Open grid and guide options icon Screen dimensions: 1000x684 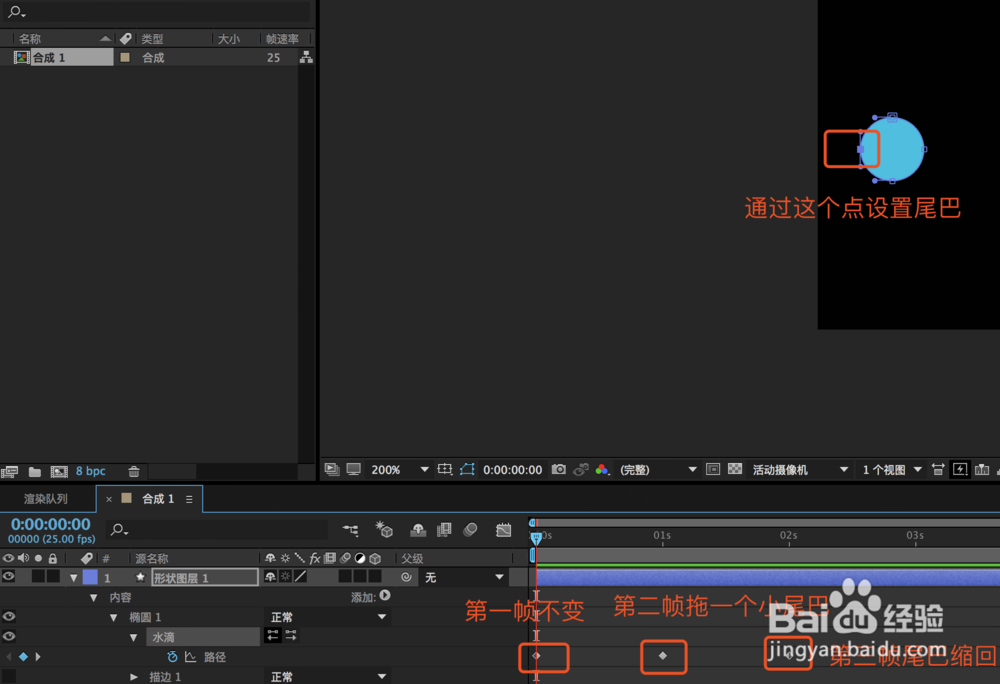pos(445,470)
